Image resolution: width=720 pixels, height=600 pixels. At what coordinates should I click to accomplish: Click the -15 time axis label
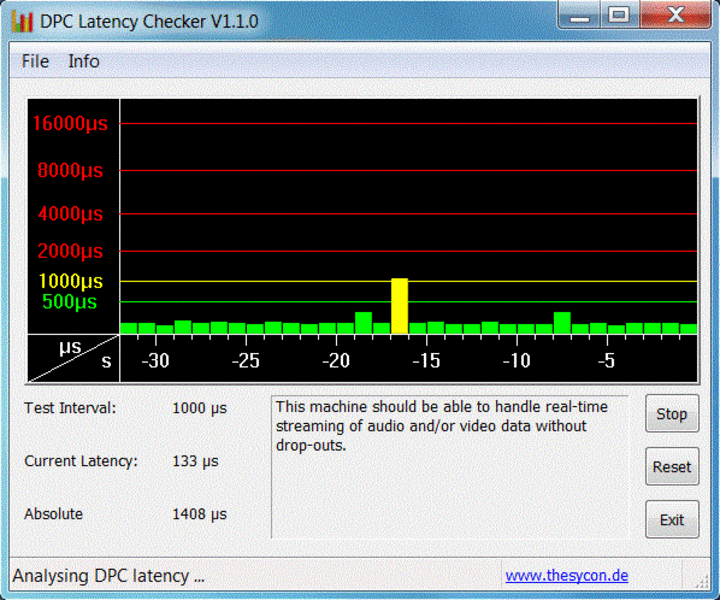(x=426, y=361)
